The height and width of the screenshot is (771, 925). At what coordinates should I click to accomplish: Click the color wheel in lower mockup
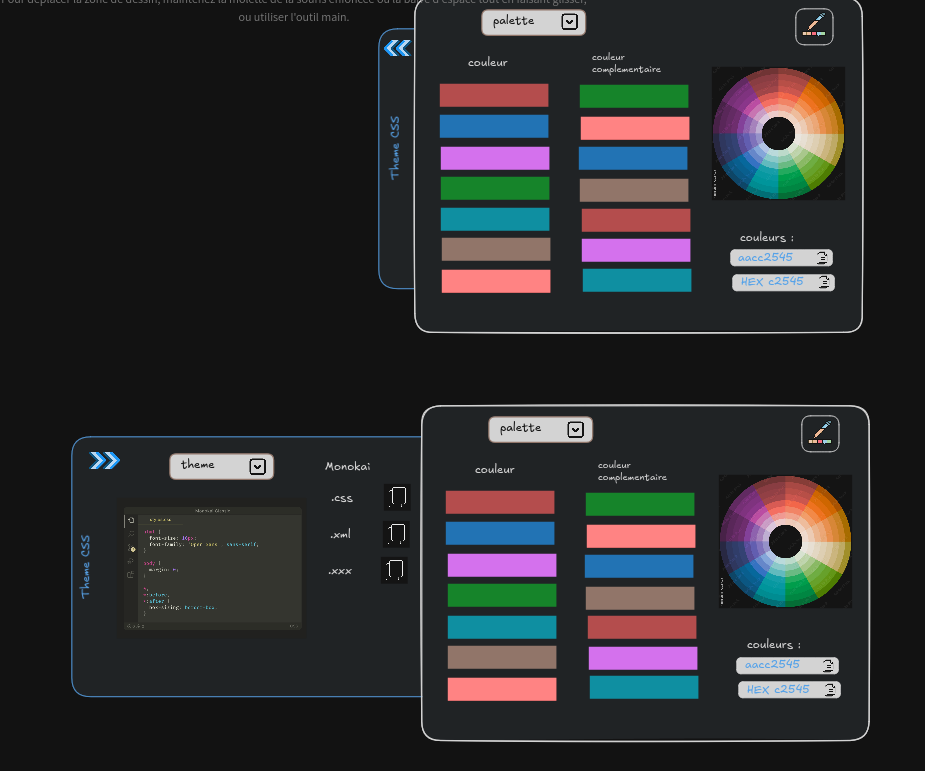[x=785, y=540]
